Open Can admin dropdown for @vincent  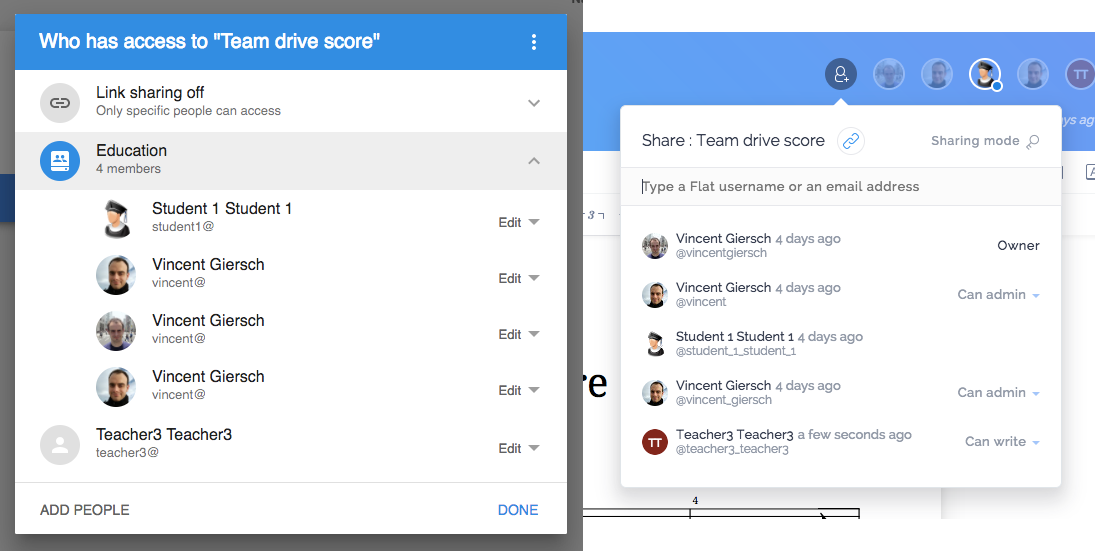[999, 295]
